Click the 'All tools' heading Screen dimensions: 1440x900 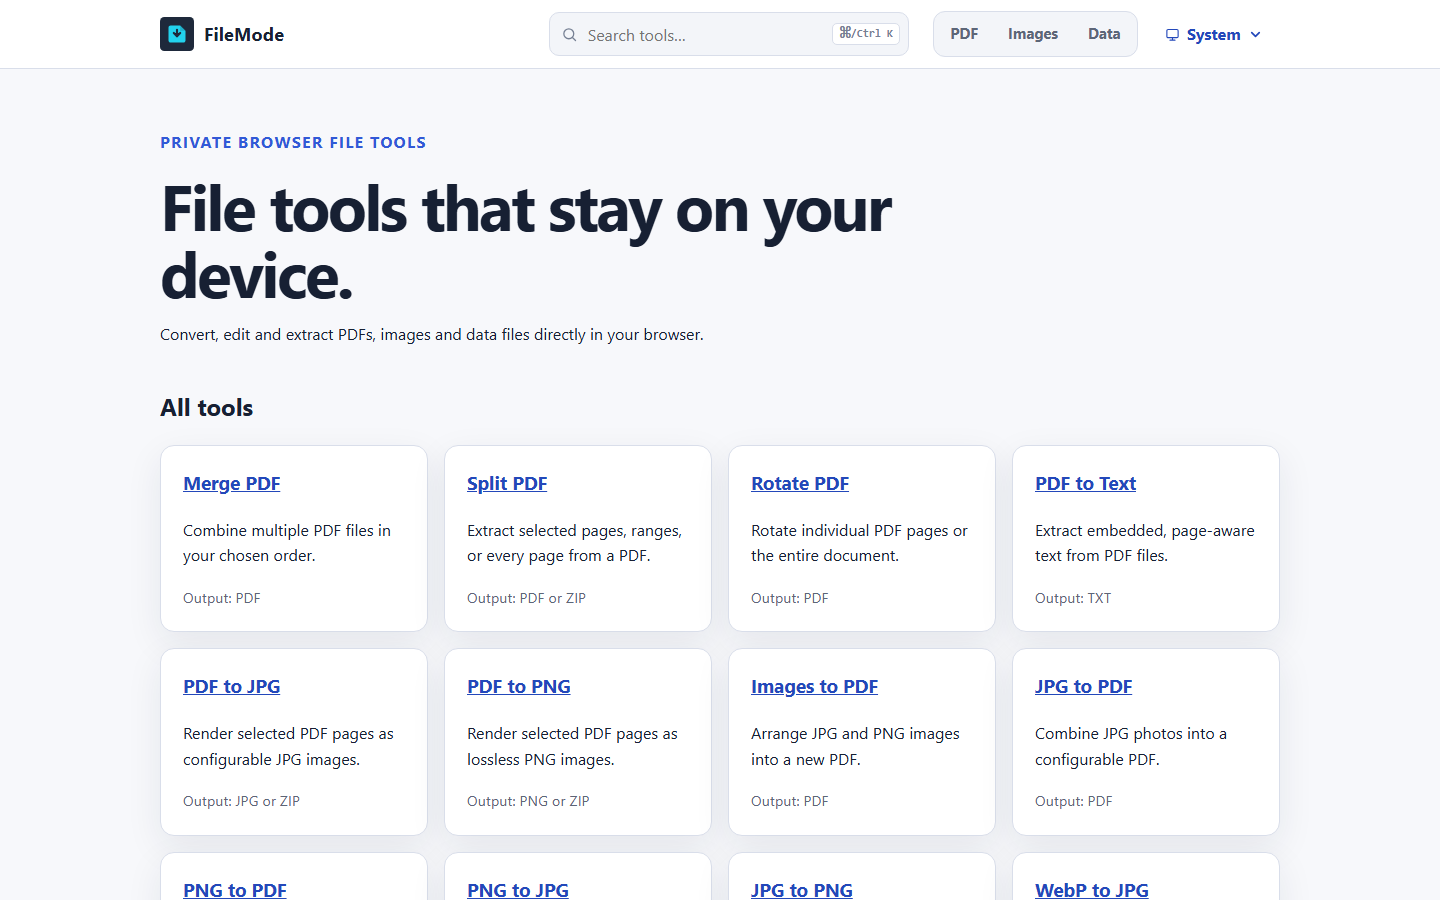pos(207,408)
